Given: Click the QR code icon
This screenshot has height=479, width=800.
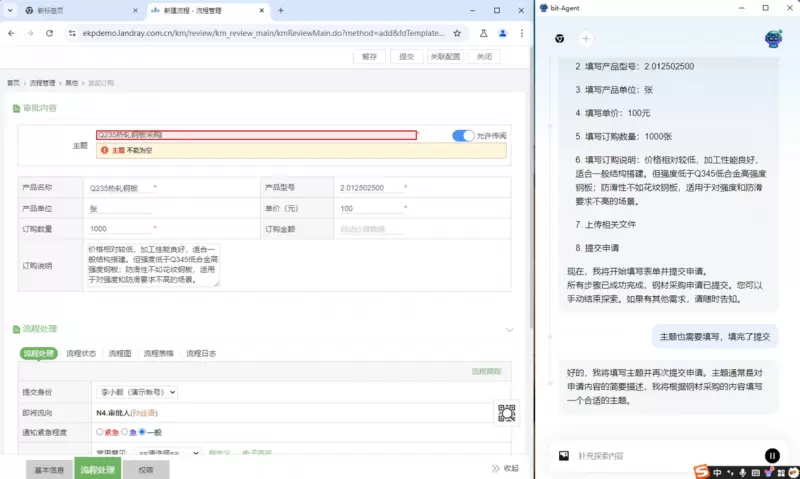Looking at the screenshot, I should [x=507, y=413].
